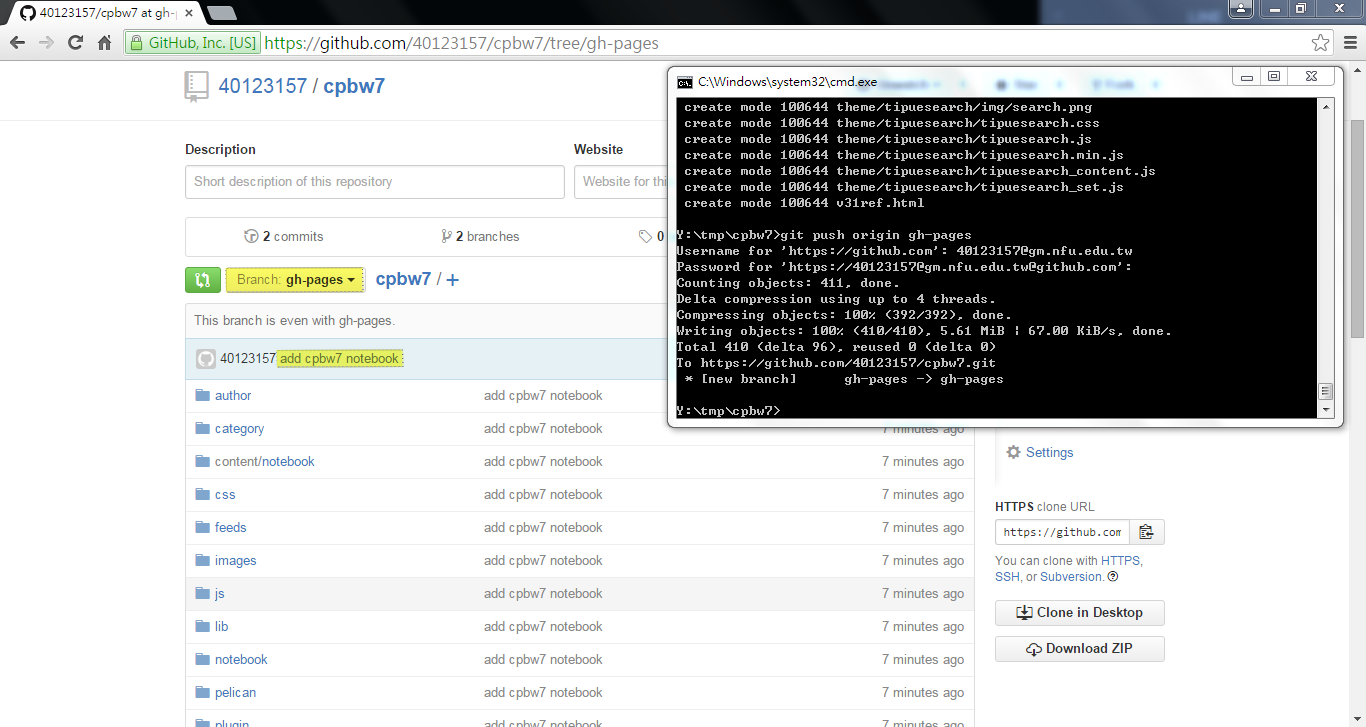Click the committer avatar next to 40123157

pyautogui.click(x=206, y=359)
